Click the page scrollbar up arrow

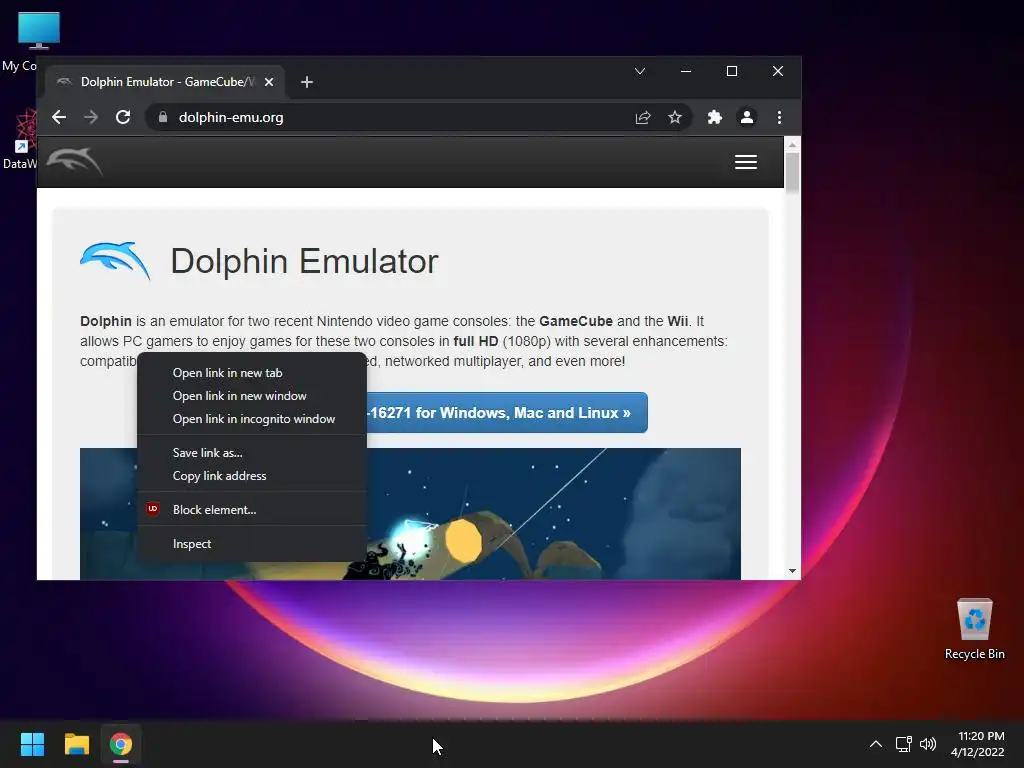[792, 144]
